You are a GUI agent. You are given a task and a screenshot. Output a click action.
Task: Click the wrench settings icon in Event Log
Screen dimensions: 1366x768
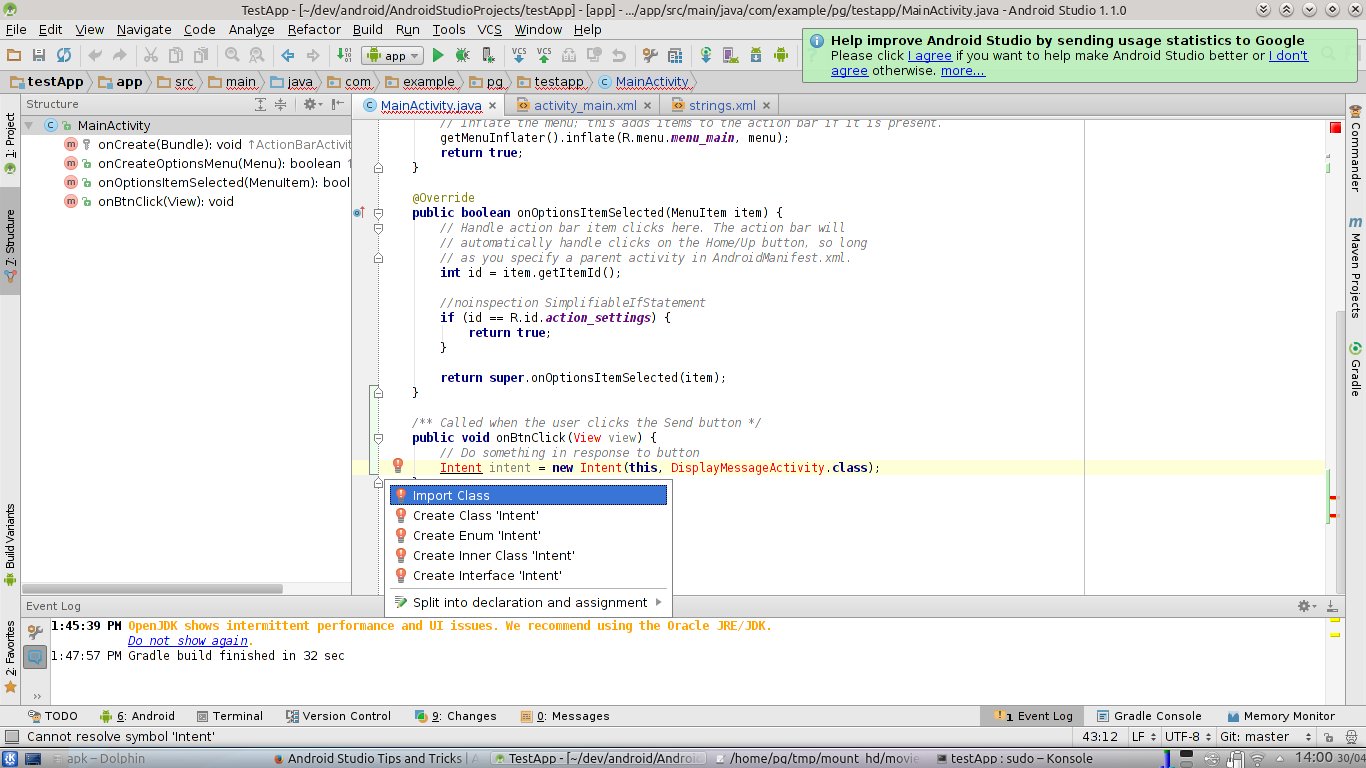[35, 632]
